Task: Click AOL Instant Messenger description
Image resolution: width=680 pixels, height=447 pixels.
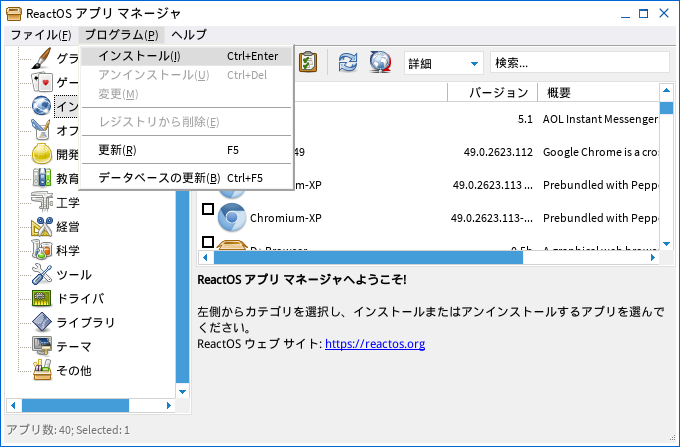Action: (x=600, y=119)
